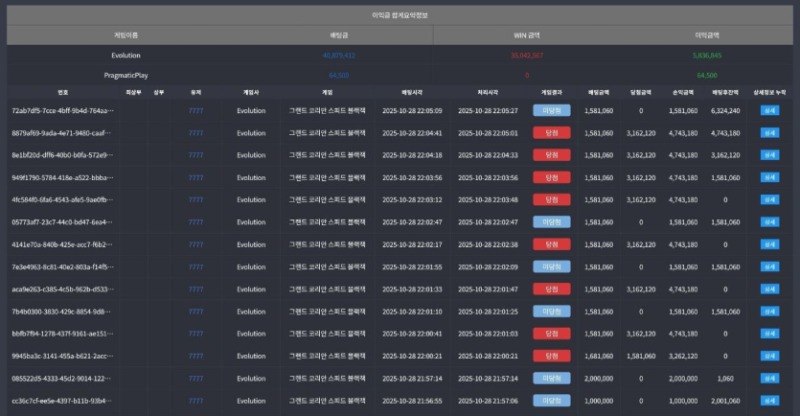The height and width of the screenshot is (416, 800).
Task: Click the 배팅금액 column header
Action: pos(597,92)
